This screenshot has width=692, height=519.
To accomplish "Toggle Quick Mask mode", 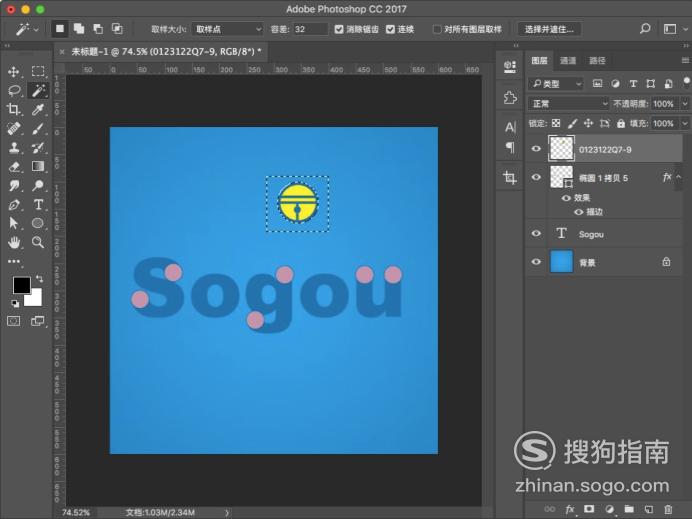I will coord(14,321).
